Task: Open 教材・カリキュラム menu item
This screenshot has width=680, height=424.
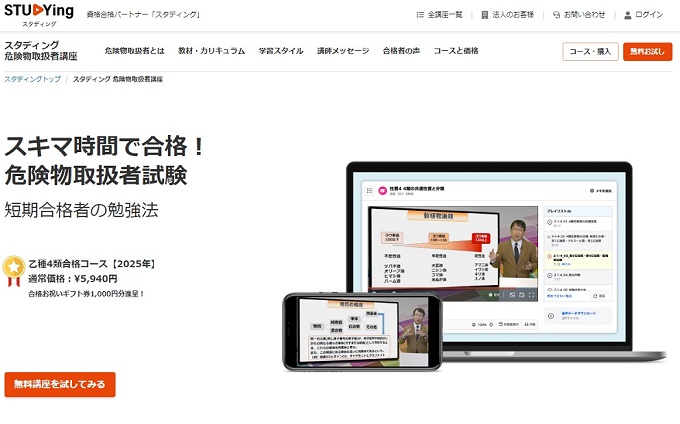Action: pos(212,51)
